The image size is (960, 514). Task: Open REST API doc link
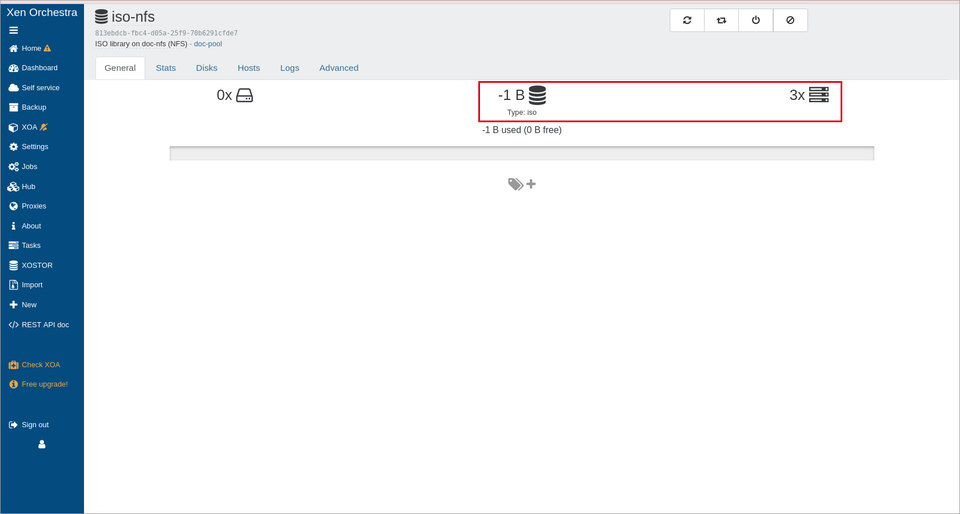point(39,325)
